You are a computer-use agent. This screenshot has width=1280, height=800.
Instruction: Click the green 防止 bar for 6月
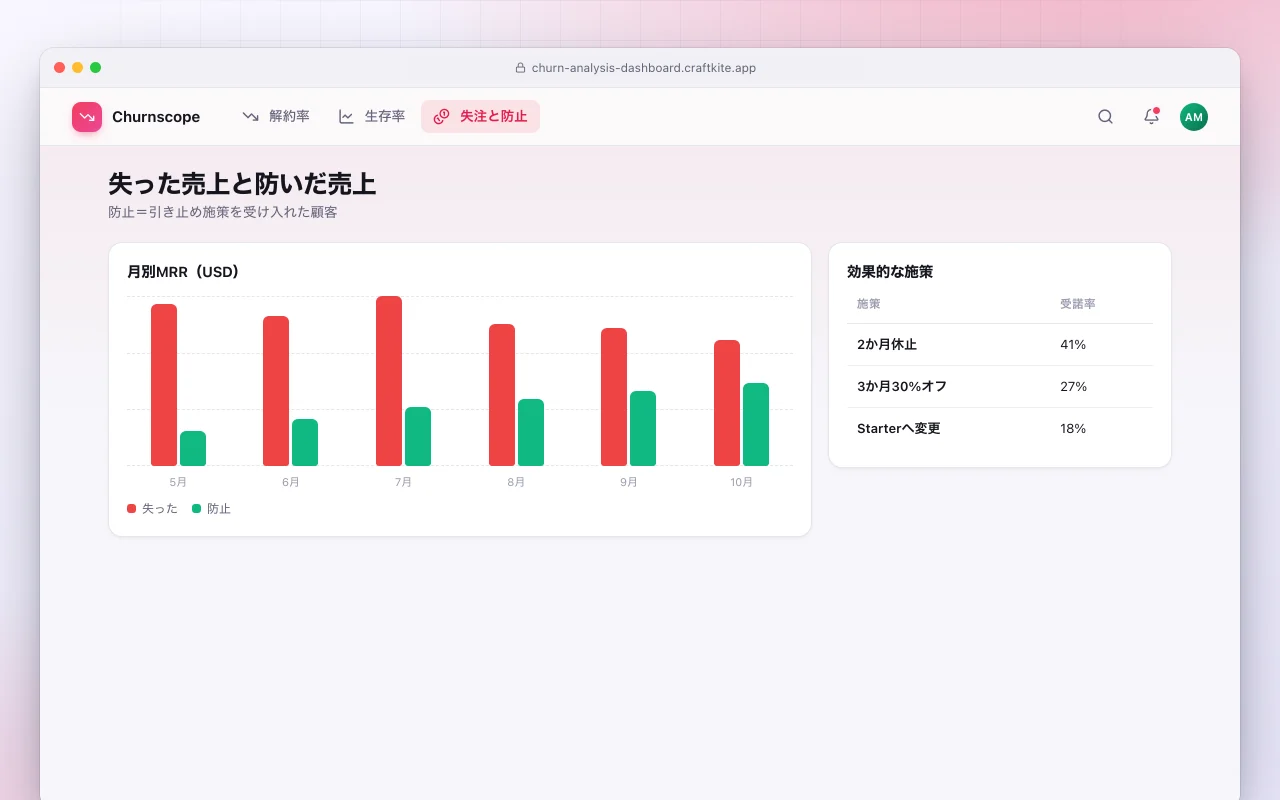tap(305, 443)
